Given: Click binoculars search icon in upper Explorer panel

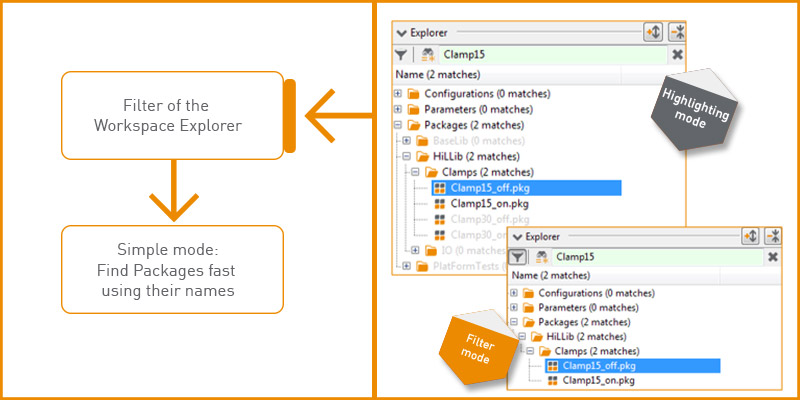Looking at the screenshot, I should pos(428,56).
